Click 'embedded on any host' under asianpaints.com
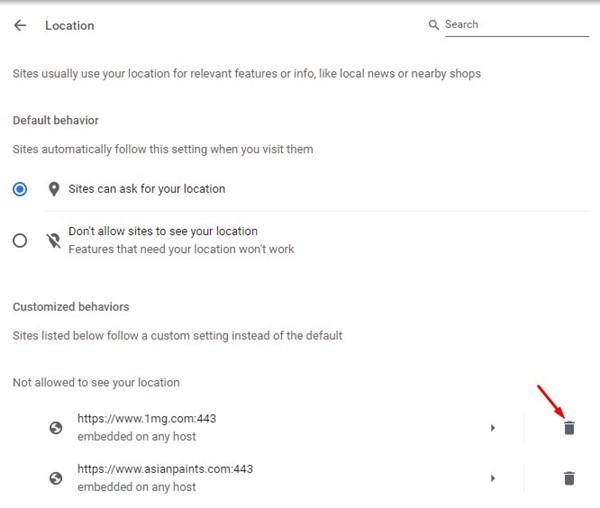Viewport: 600px width, 508px height. 136,487
